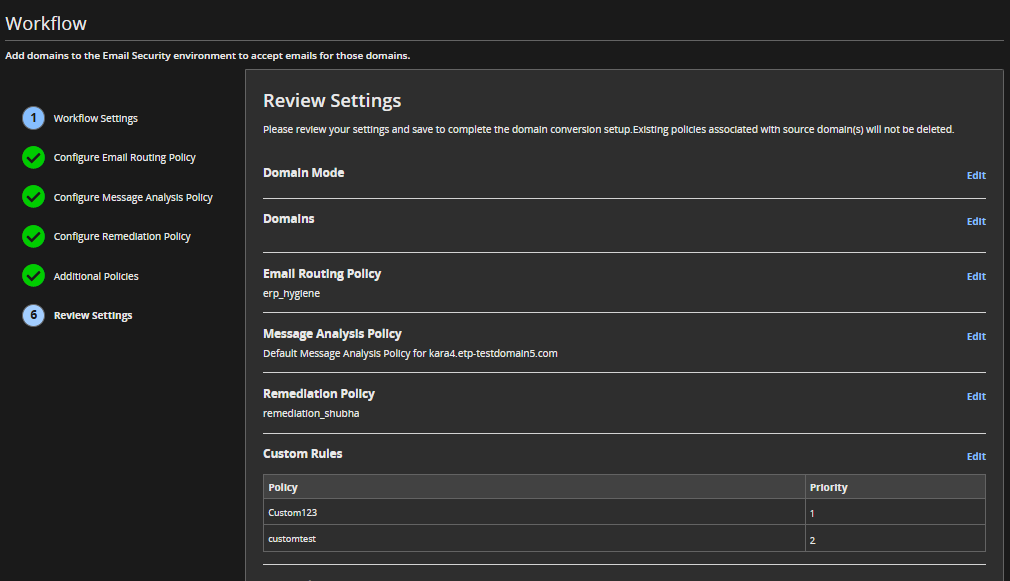This screenshot has height=581, width=1010.
Task: Click the Domains section title
Action: click(289, 218)
